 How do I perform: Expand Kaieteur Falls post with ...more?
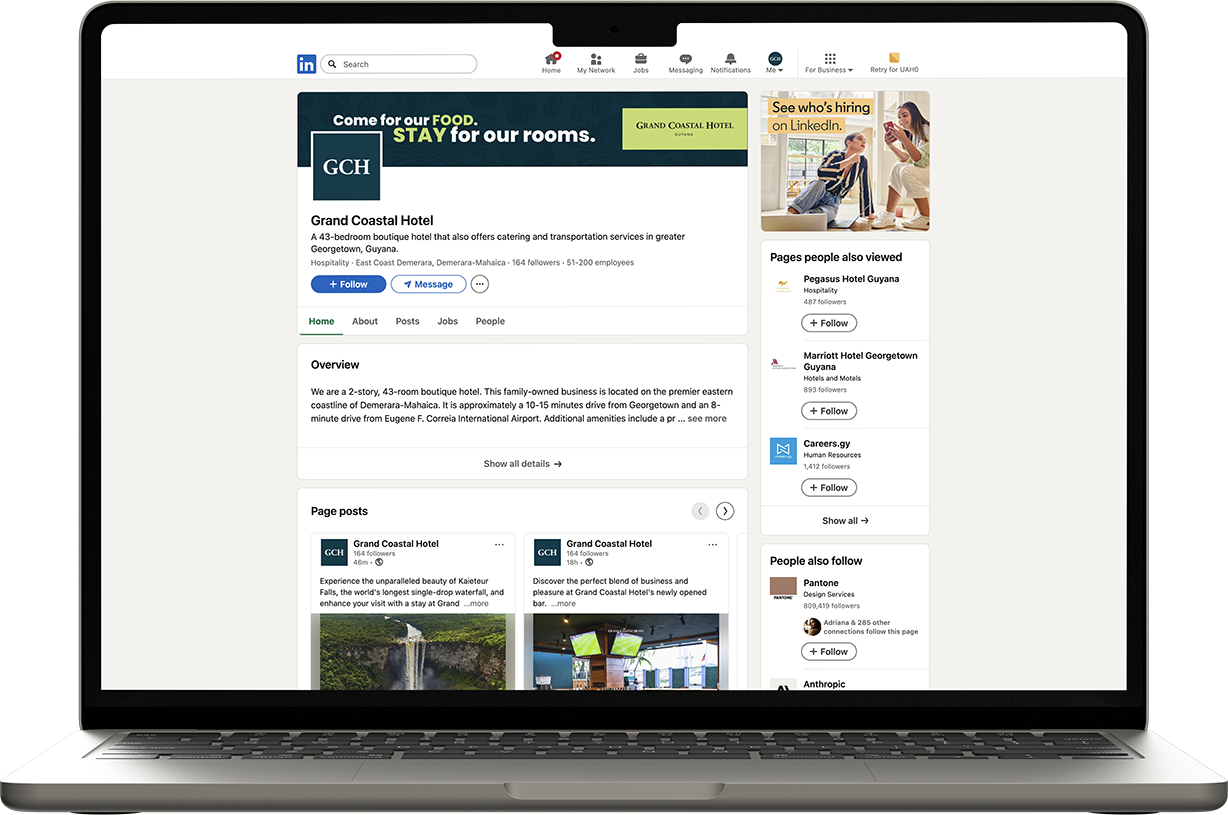point(476,604)
